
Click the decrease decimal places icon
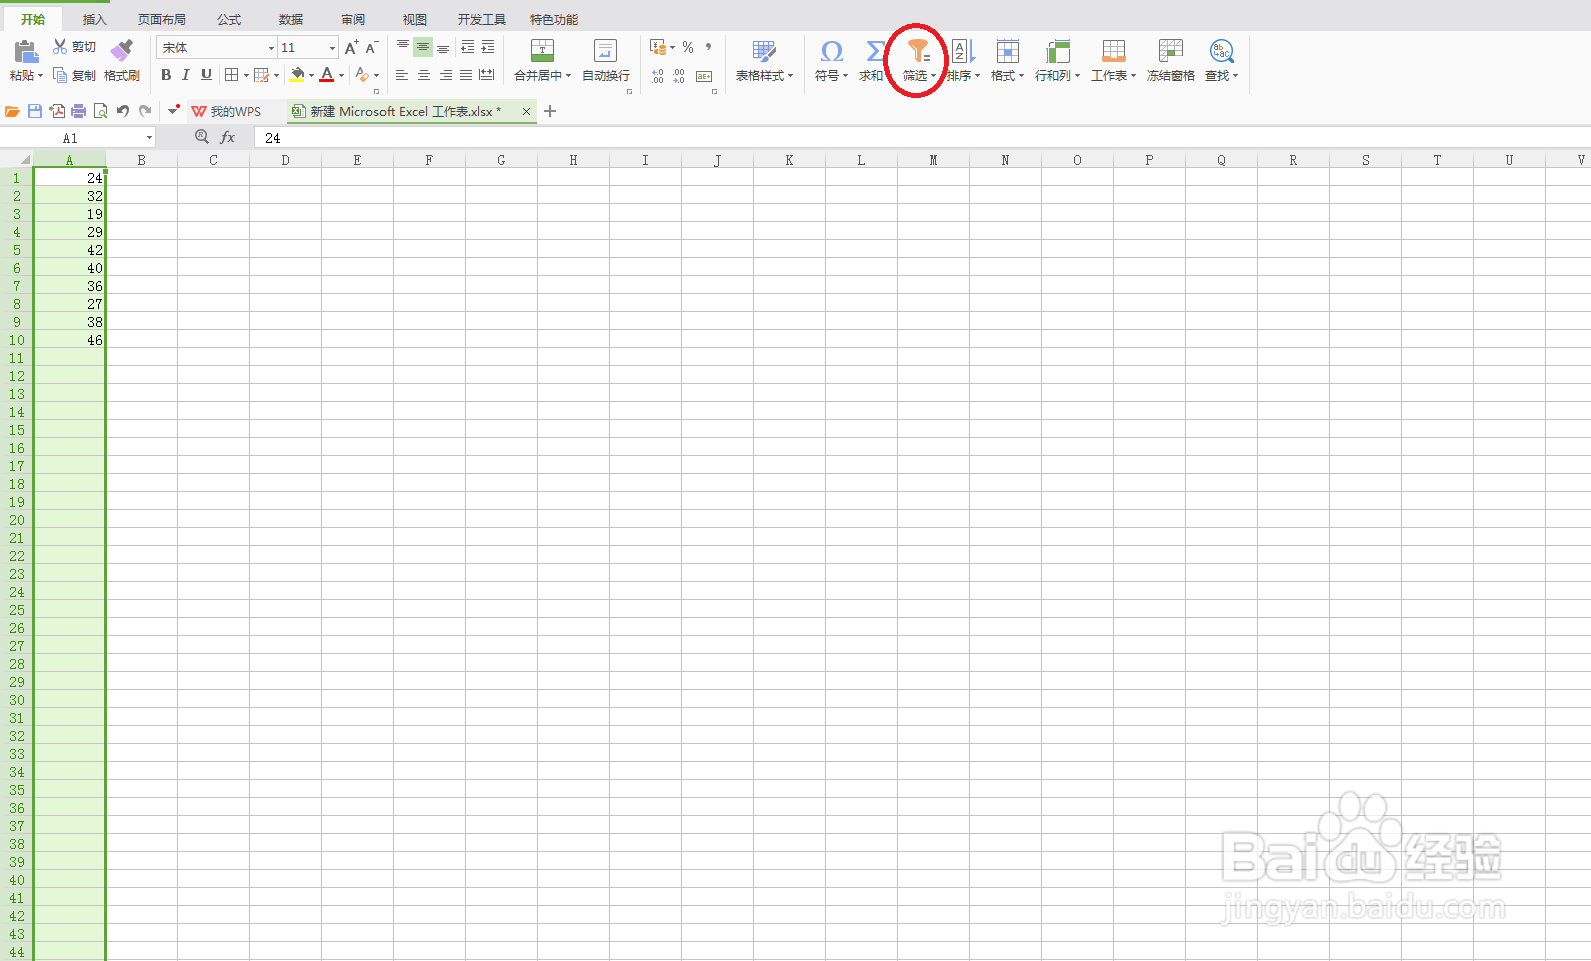pos(679,76)
